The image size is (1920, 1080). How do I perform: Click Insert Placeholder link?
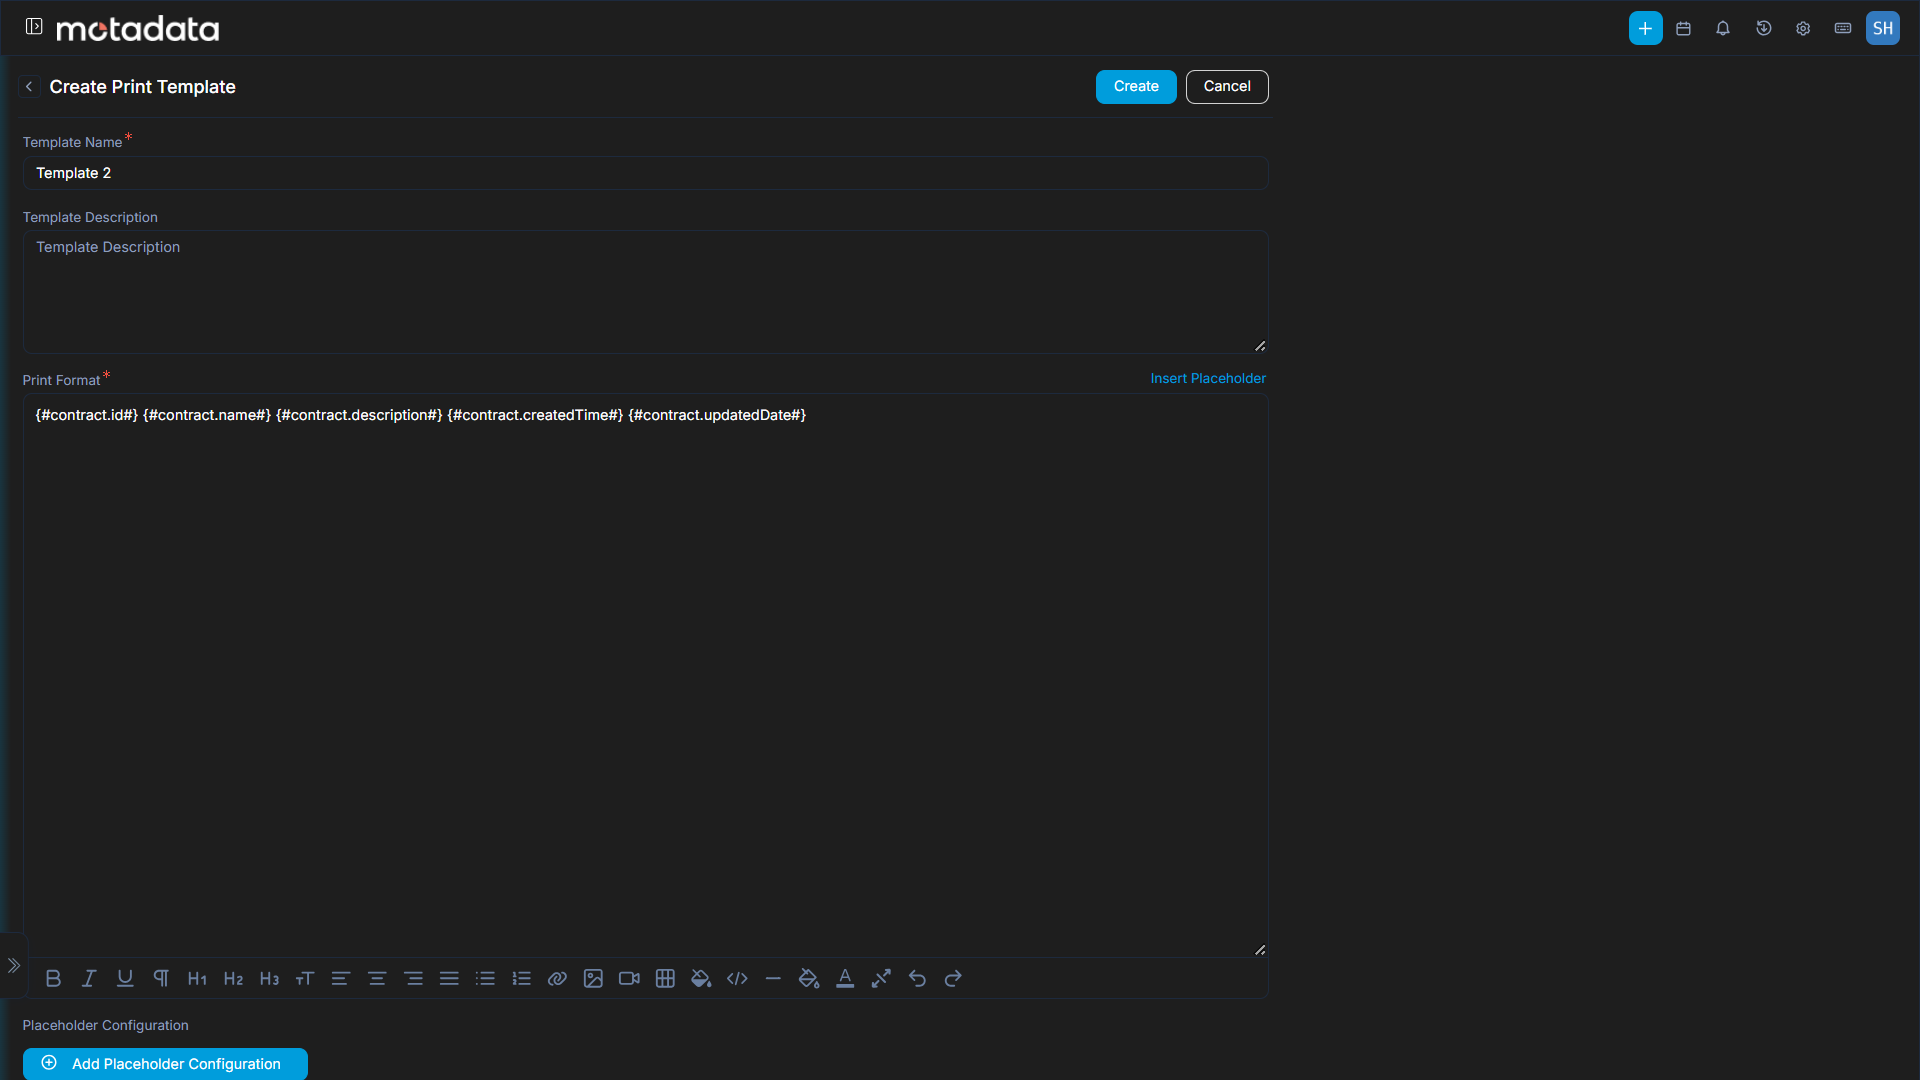click(x=1208, y=379)
